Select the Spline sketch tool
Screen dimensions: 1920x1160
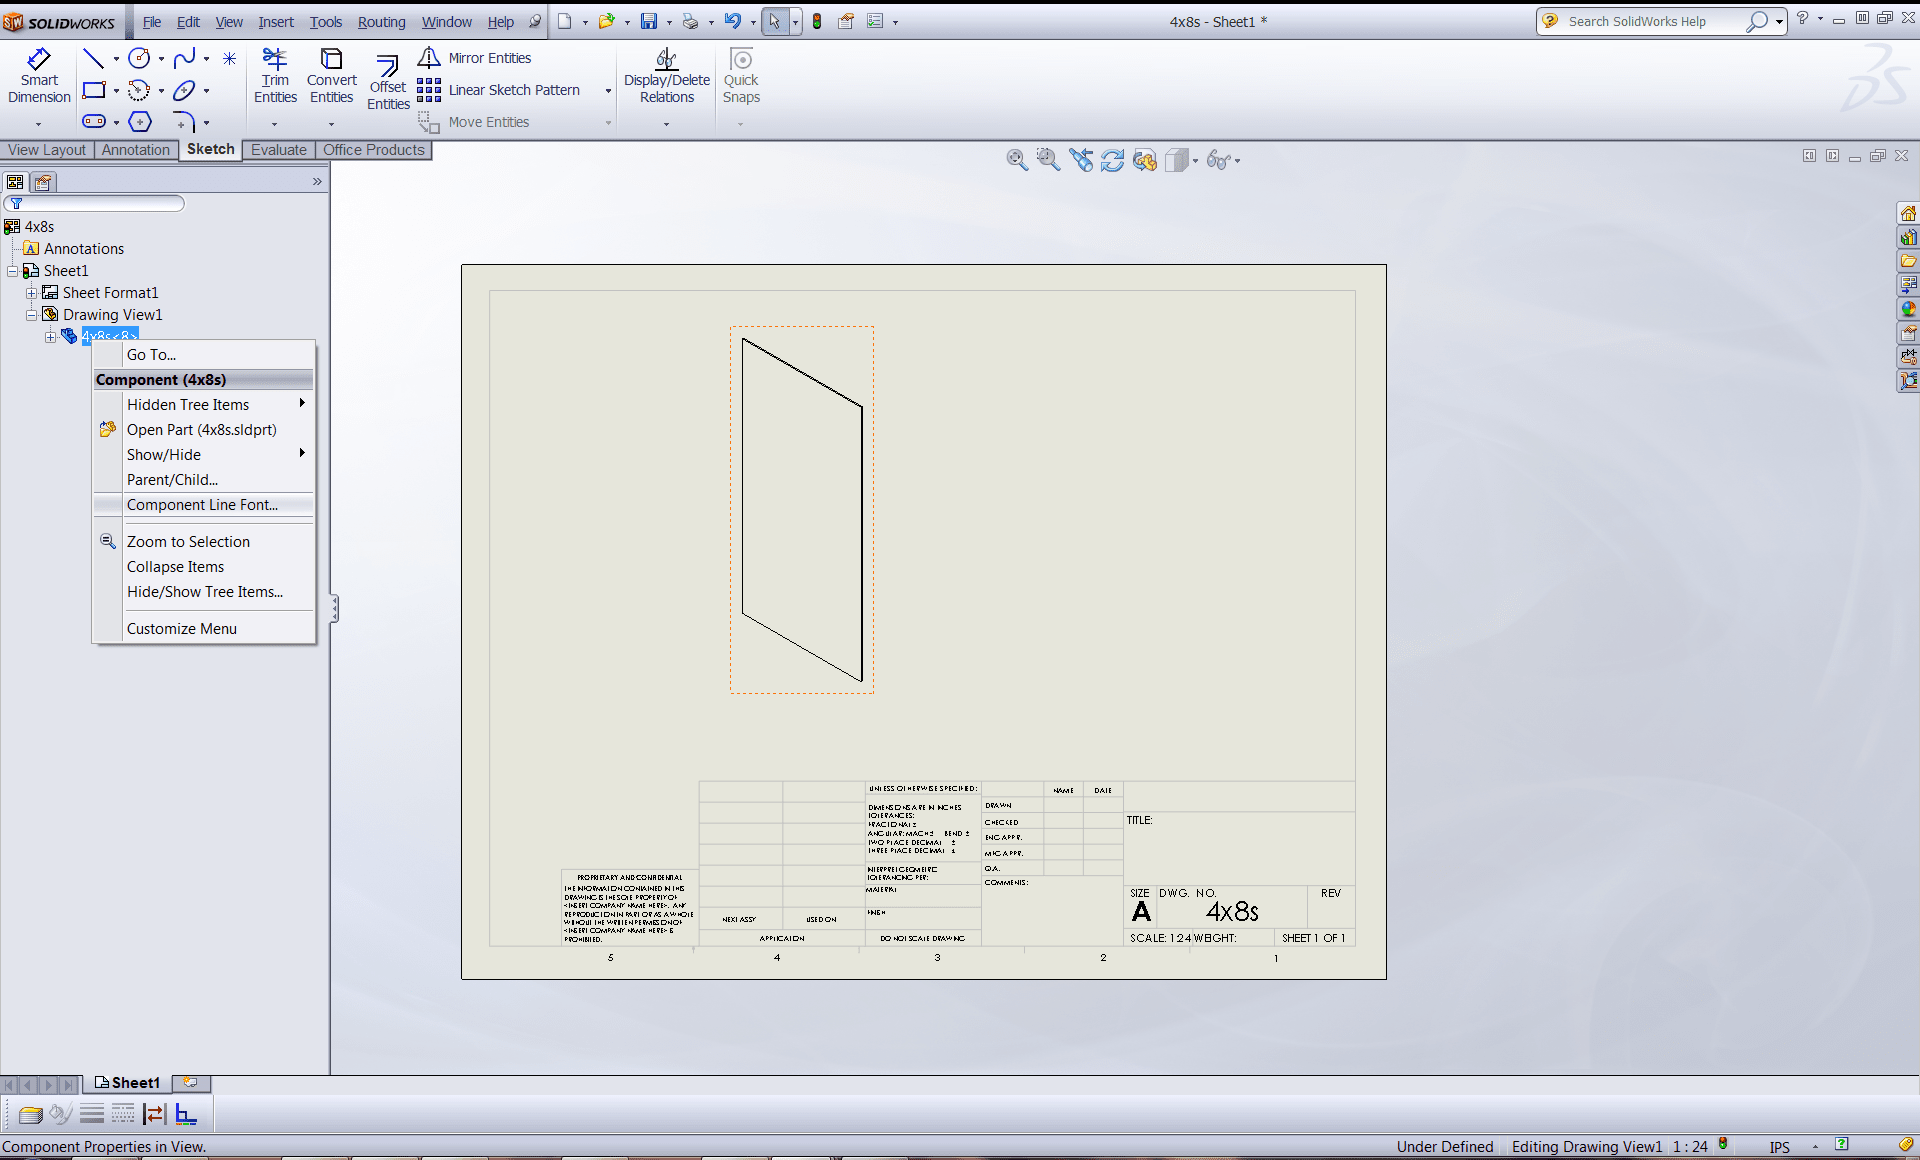point(184,58)
